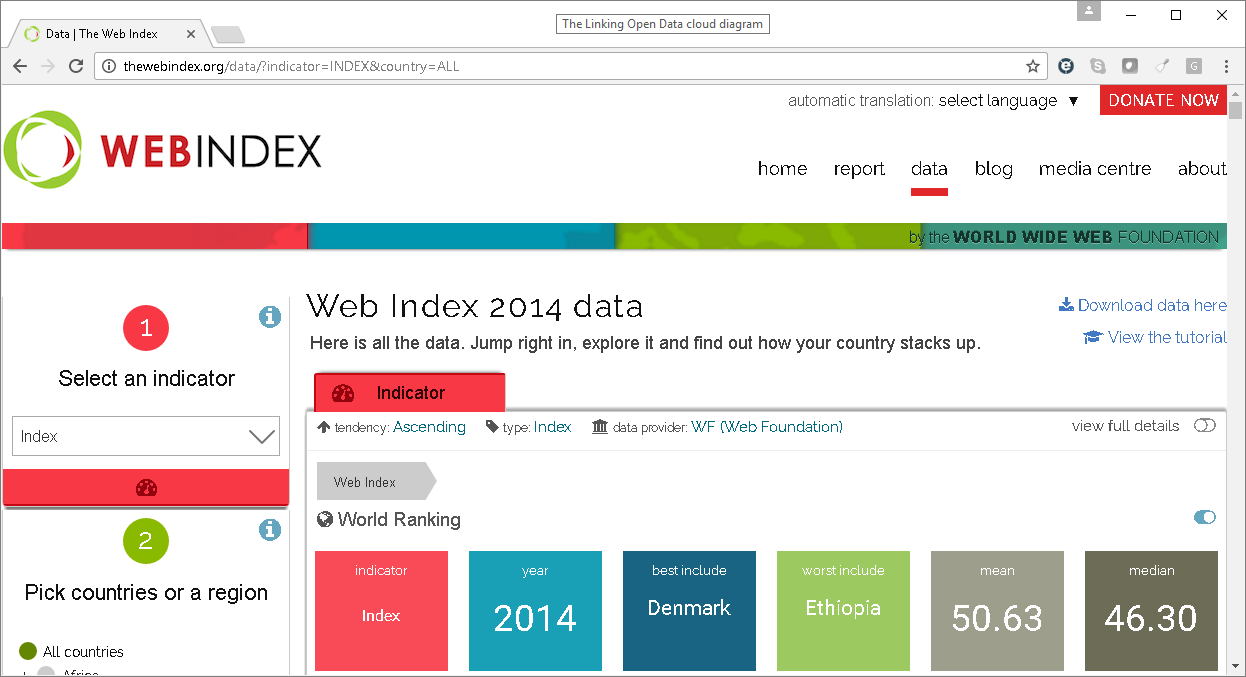This screenshot has width=1246, height=677.
Task: Click the browser back arrow
Action: point(20,66)
